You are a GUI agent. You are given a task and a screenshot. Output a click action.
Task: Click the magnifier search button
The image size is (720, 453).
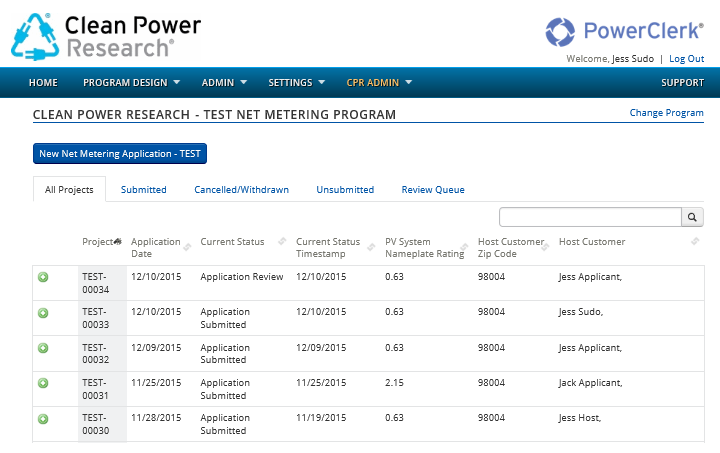(692, 217)
